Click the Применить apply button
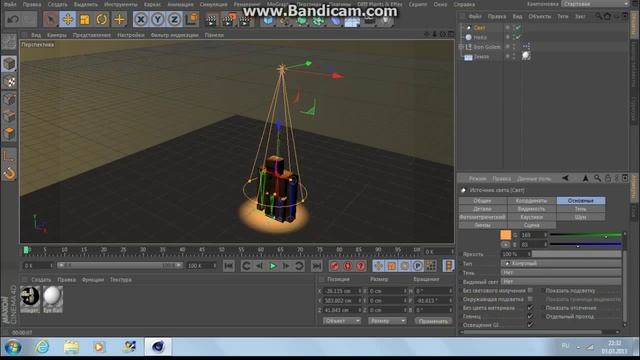 click(433, 321)
